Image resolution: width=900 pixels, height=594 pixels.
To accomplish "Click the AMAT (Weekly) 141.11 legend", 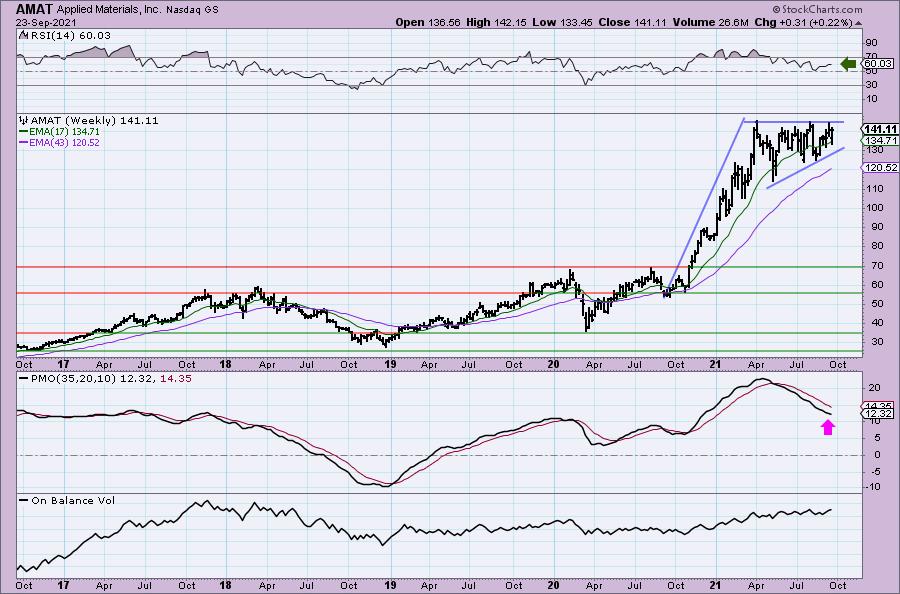I will [94, 121].
